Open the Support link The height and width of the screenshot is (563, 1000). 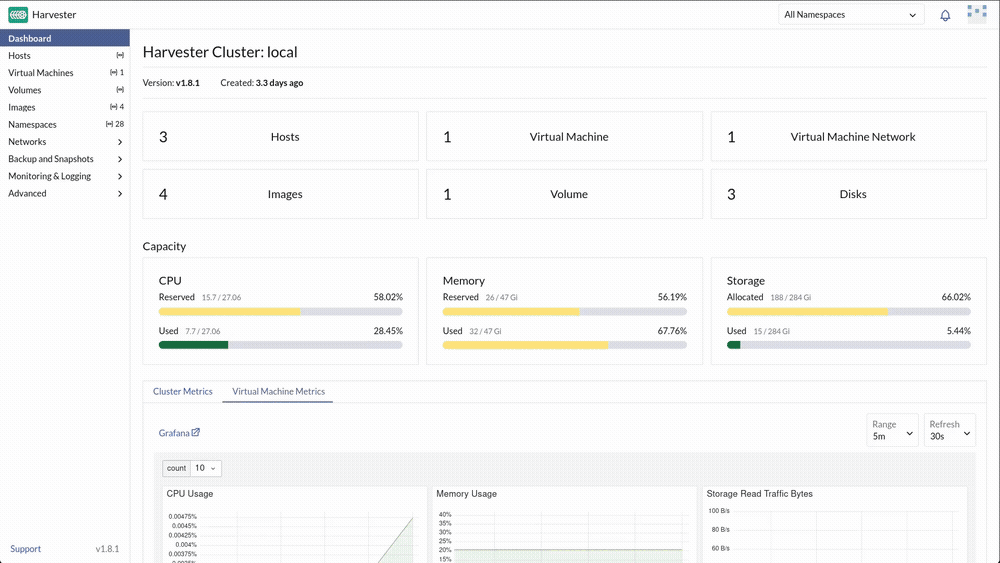[26, 548]
